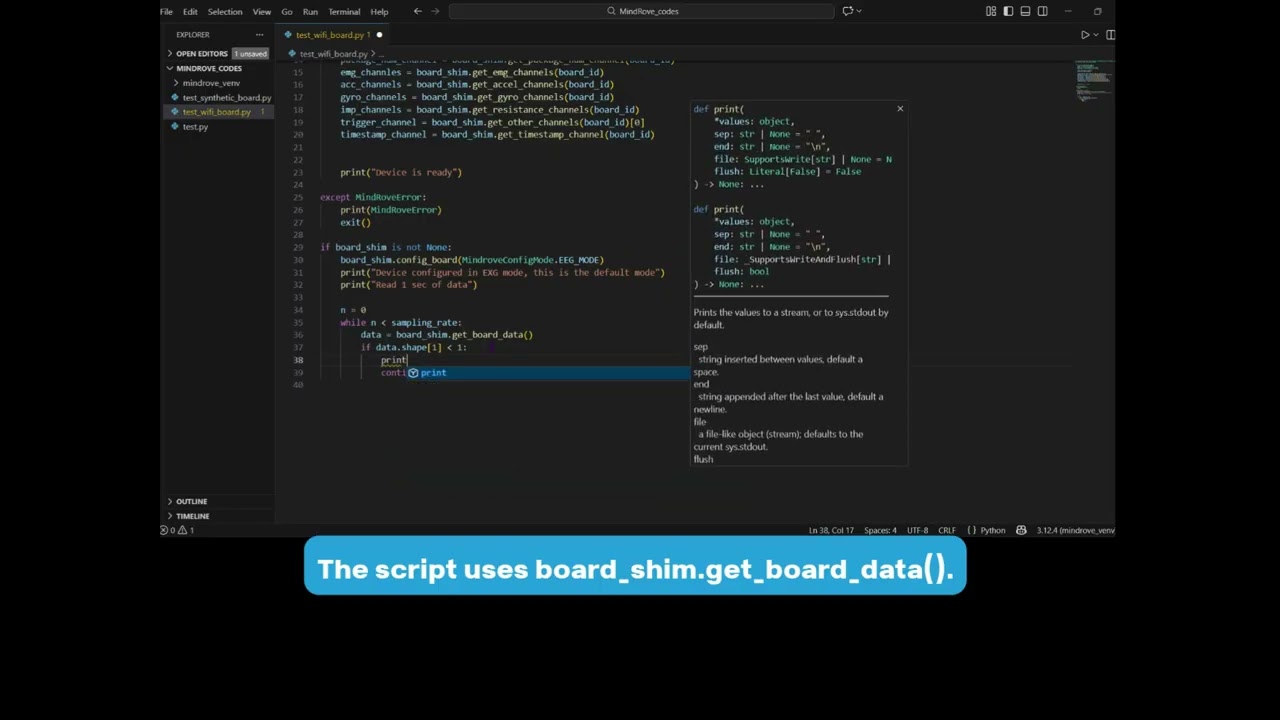This screenshot has height=720, width=1280.
Task: Go back with the left arrow
Action: pyautogui.click(x=417, y=12)
